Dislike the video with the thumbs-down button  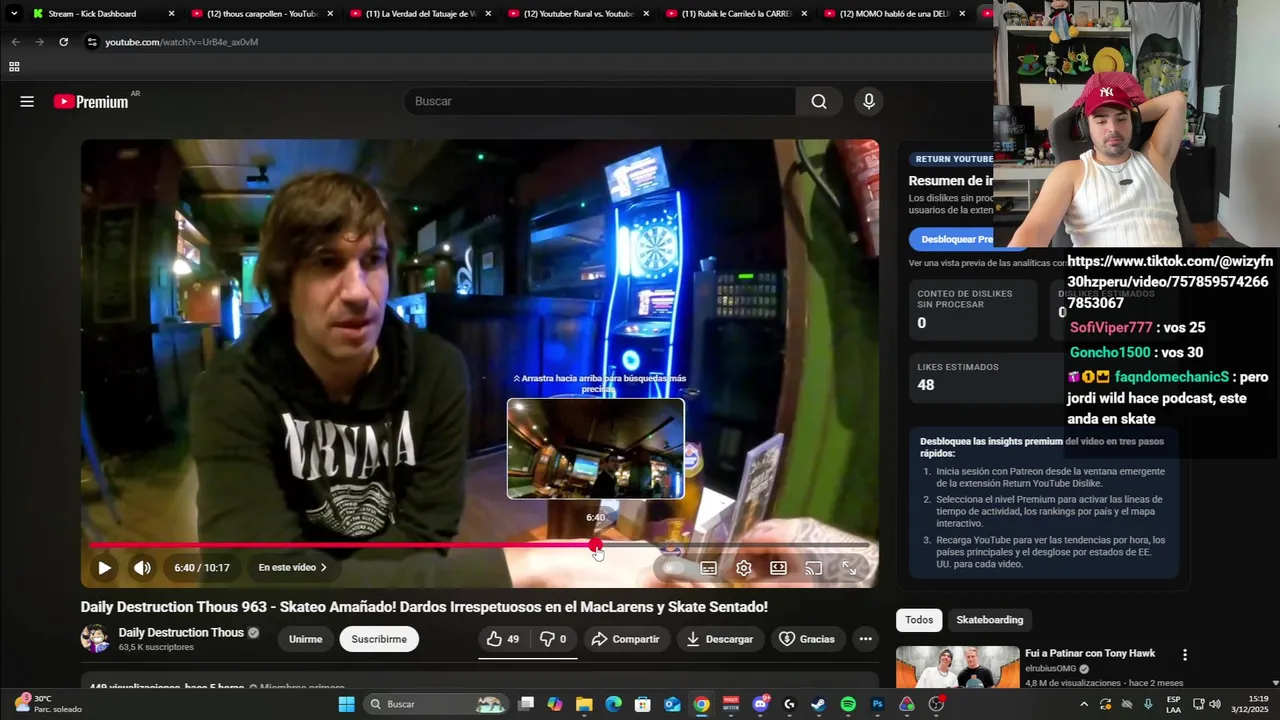pos(553,639)
